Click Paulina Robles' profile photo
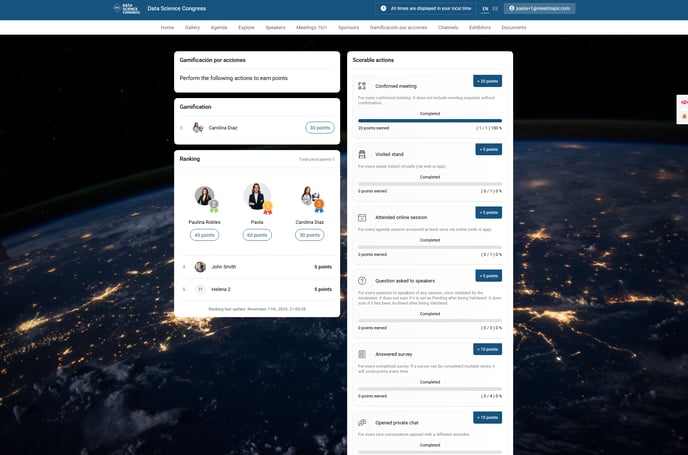 click(205, 197)
